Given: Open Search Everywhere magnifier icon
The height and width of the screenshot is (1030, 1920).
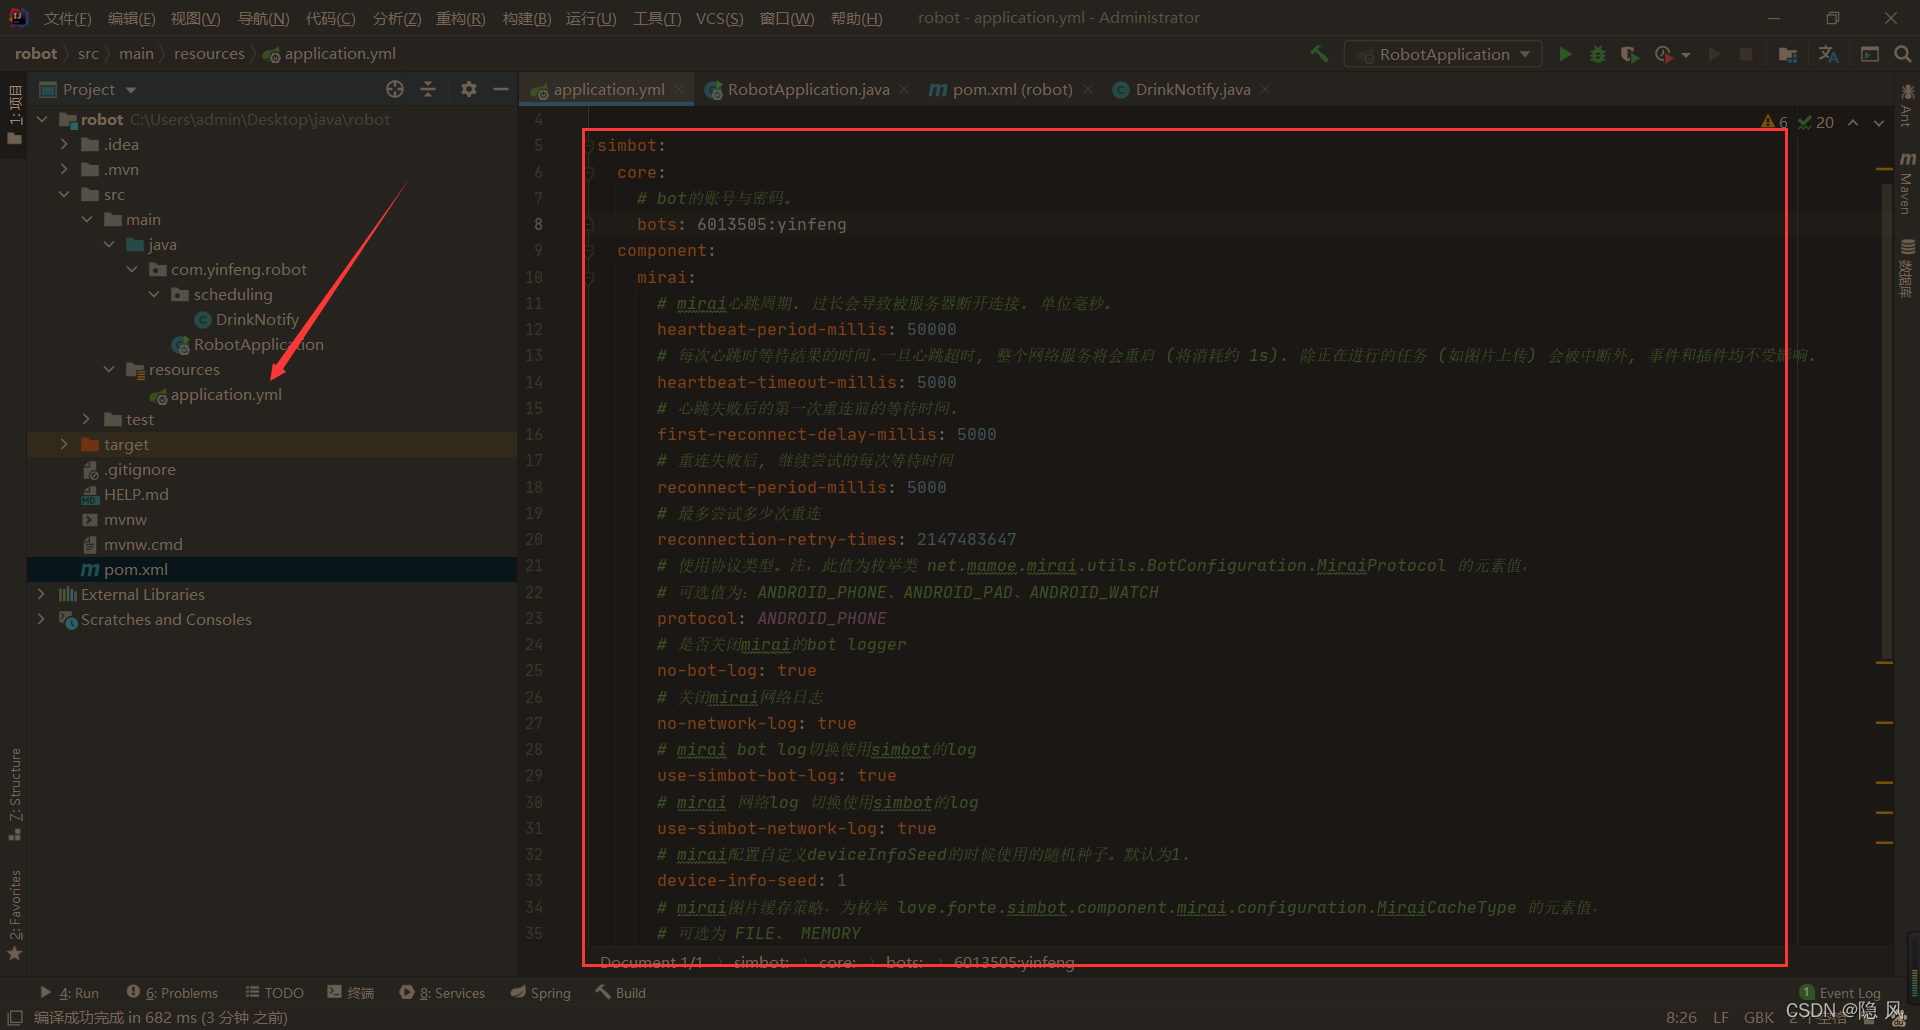Looking at the screenshot, I should pyautogui.click(x=1902, y=54).
